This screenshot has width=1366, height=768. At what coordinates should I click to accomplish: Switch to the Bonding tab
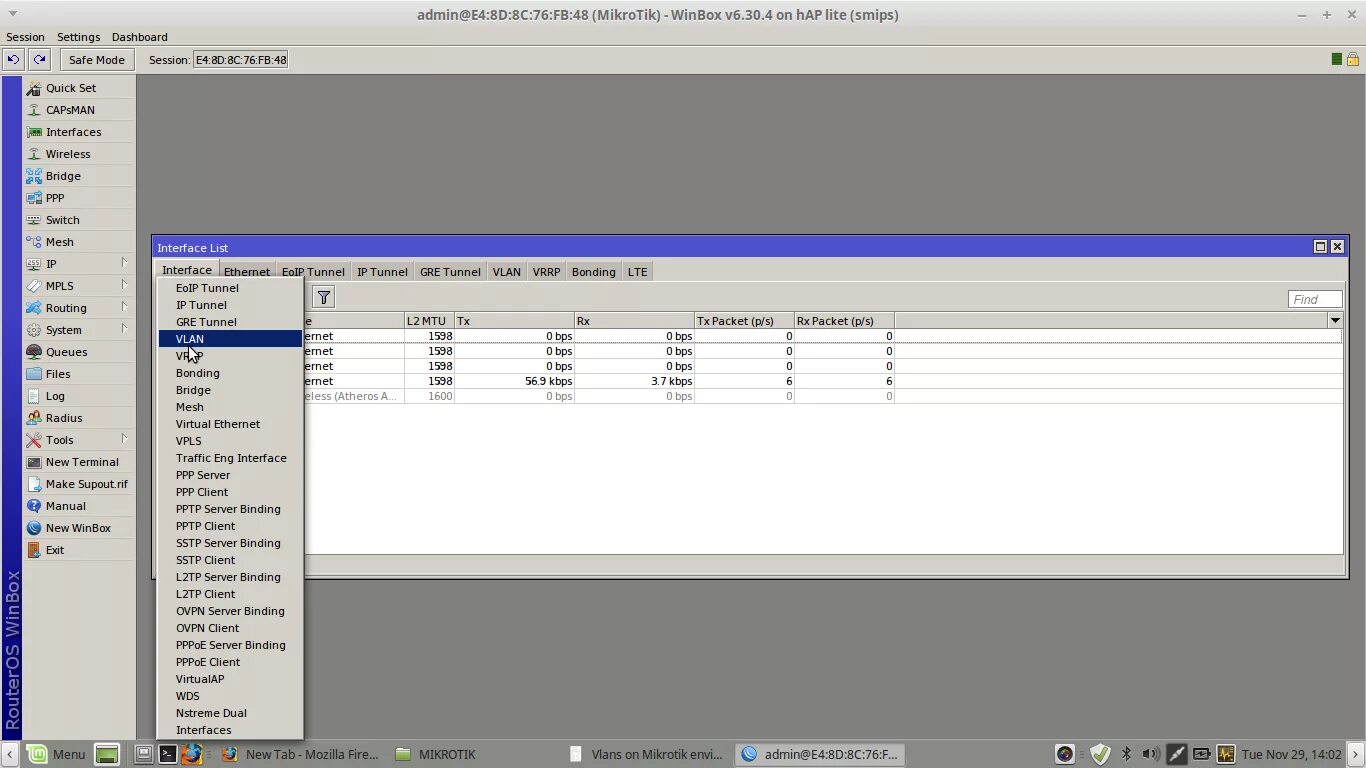(x=593, y=272)
